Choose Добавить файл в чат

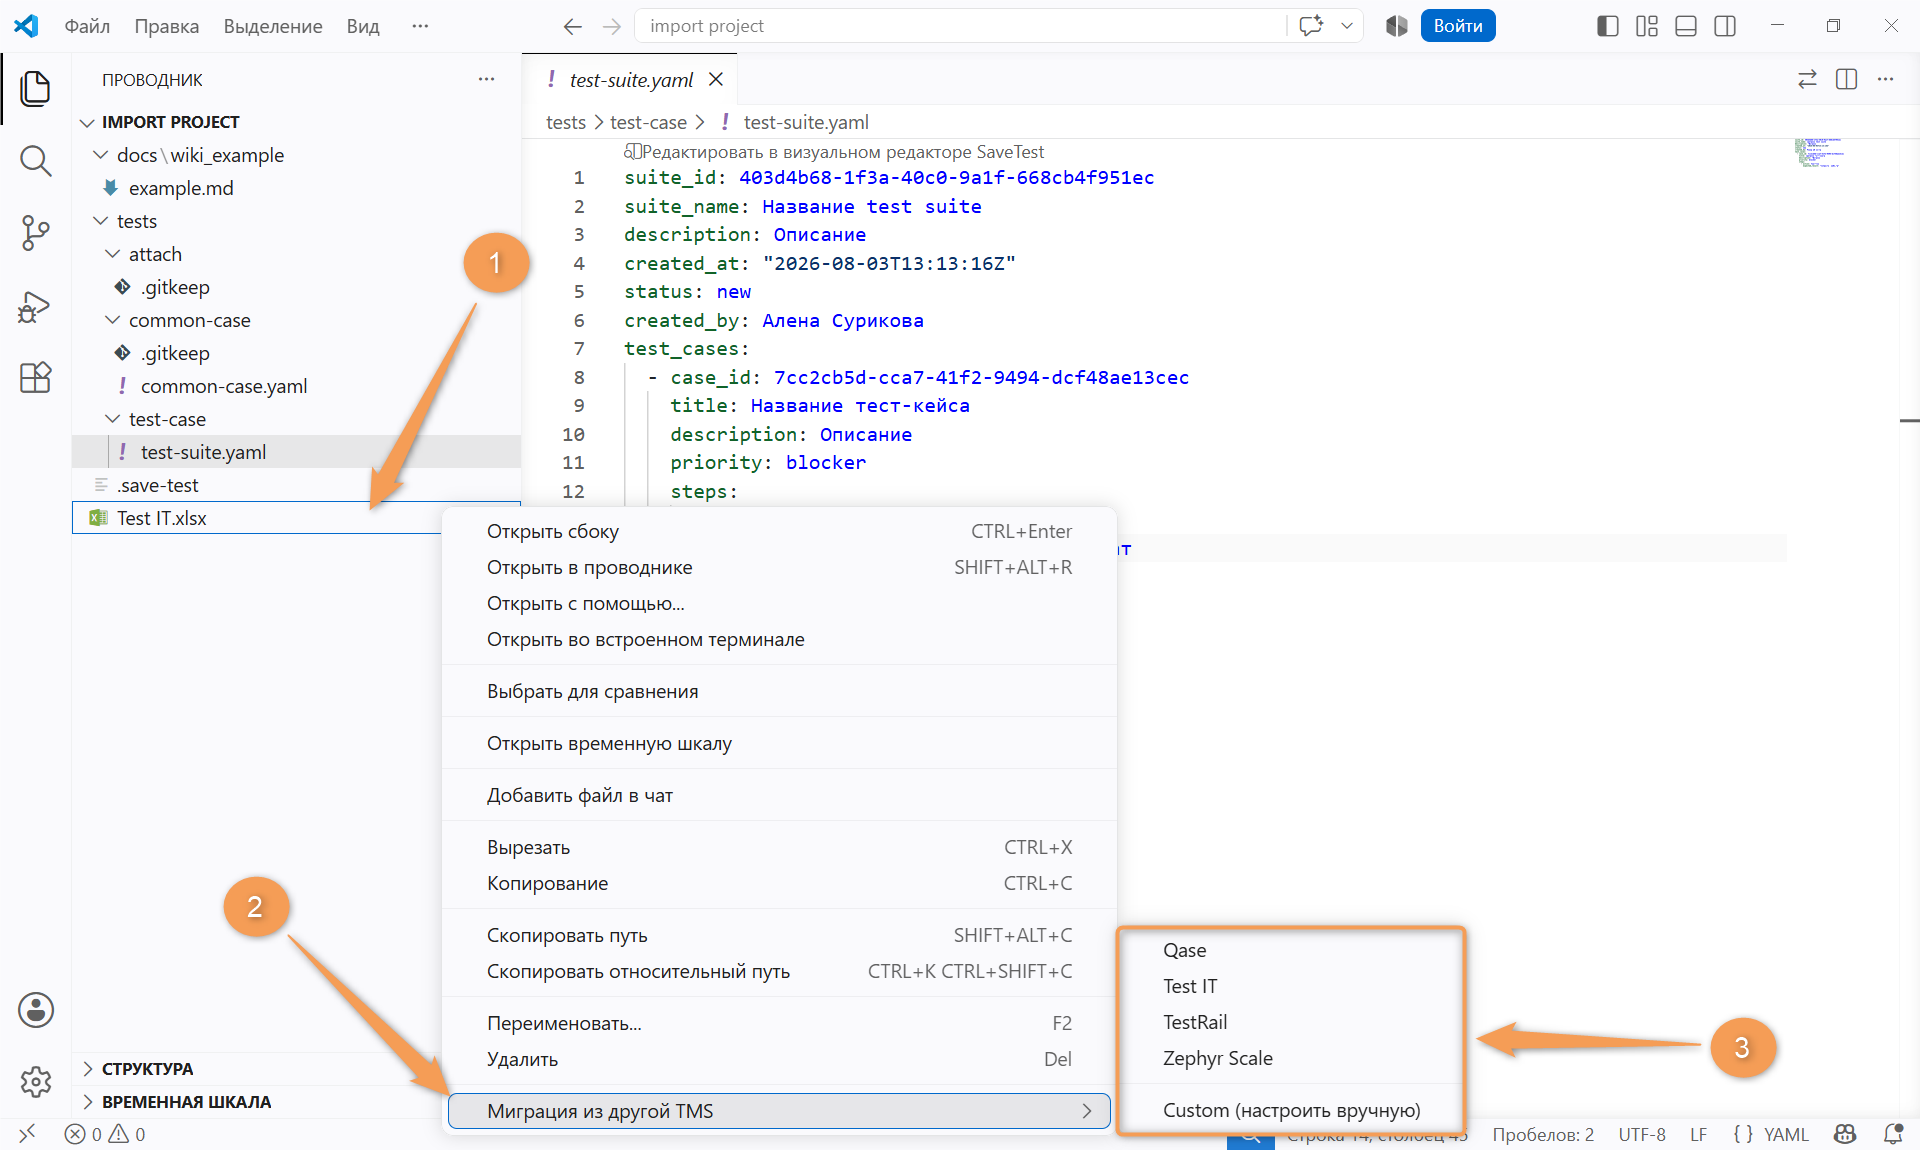click(779, 795)
